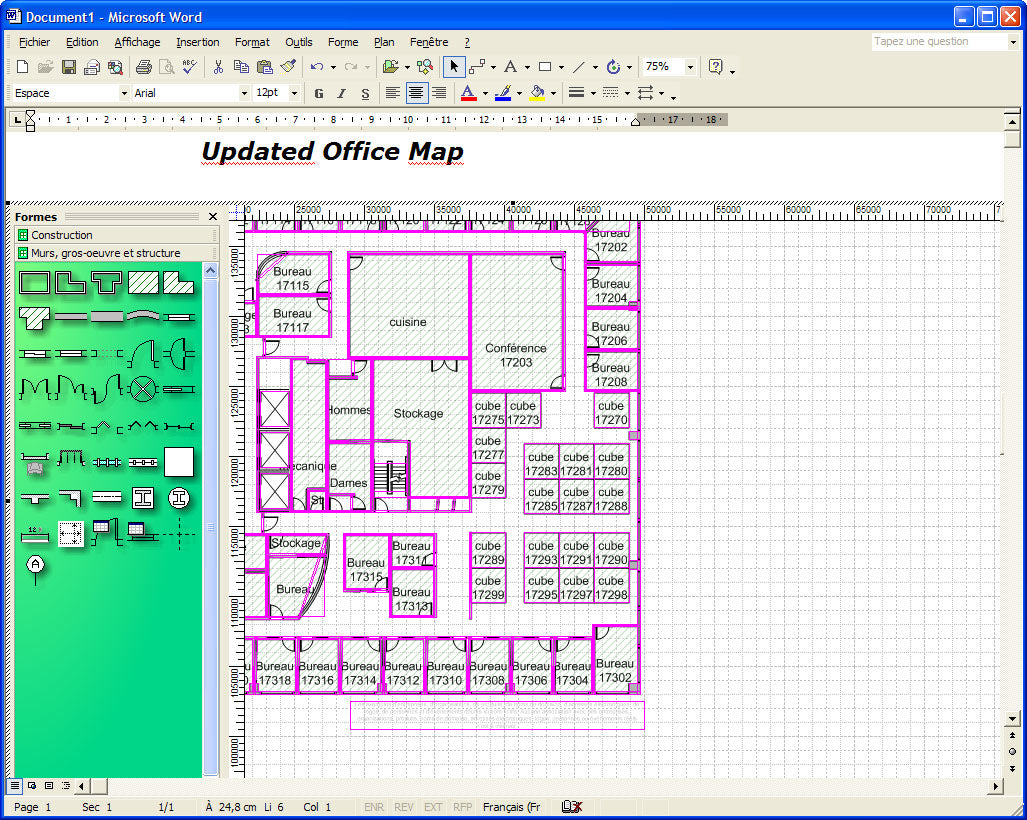
Task: Click the Format Painter brush
Action: 288,67
